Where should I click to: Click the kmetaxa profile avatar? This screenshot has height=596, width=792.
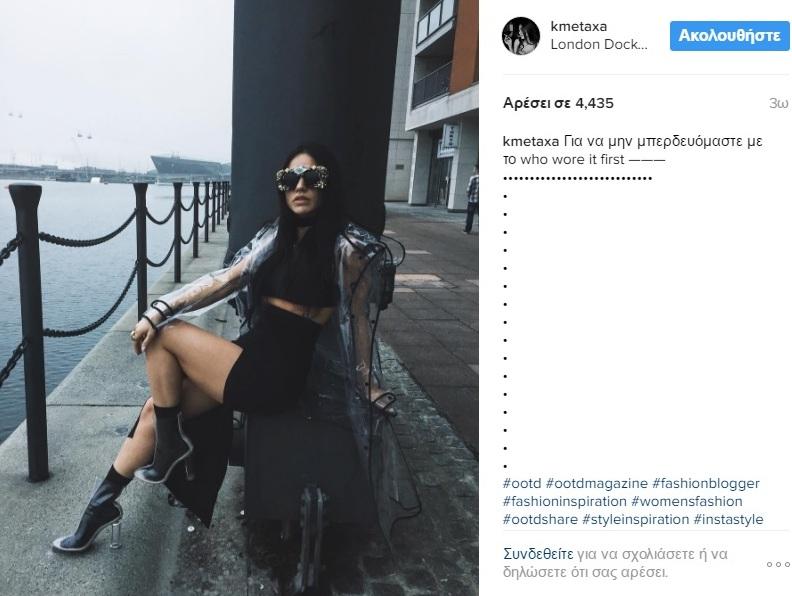click(521, 36)
